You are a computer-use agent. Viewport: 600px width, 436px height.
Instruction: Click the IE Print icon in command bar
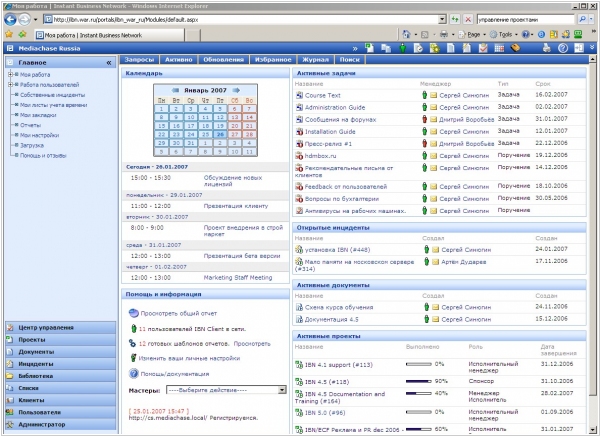point(444,35)
